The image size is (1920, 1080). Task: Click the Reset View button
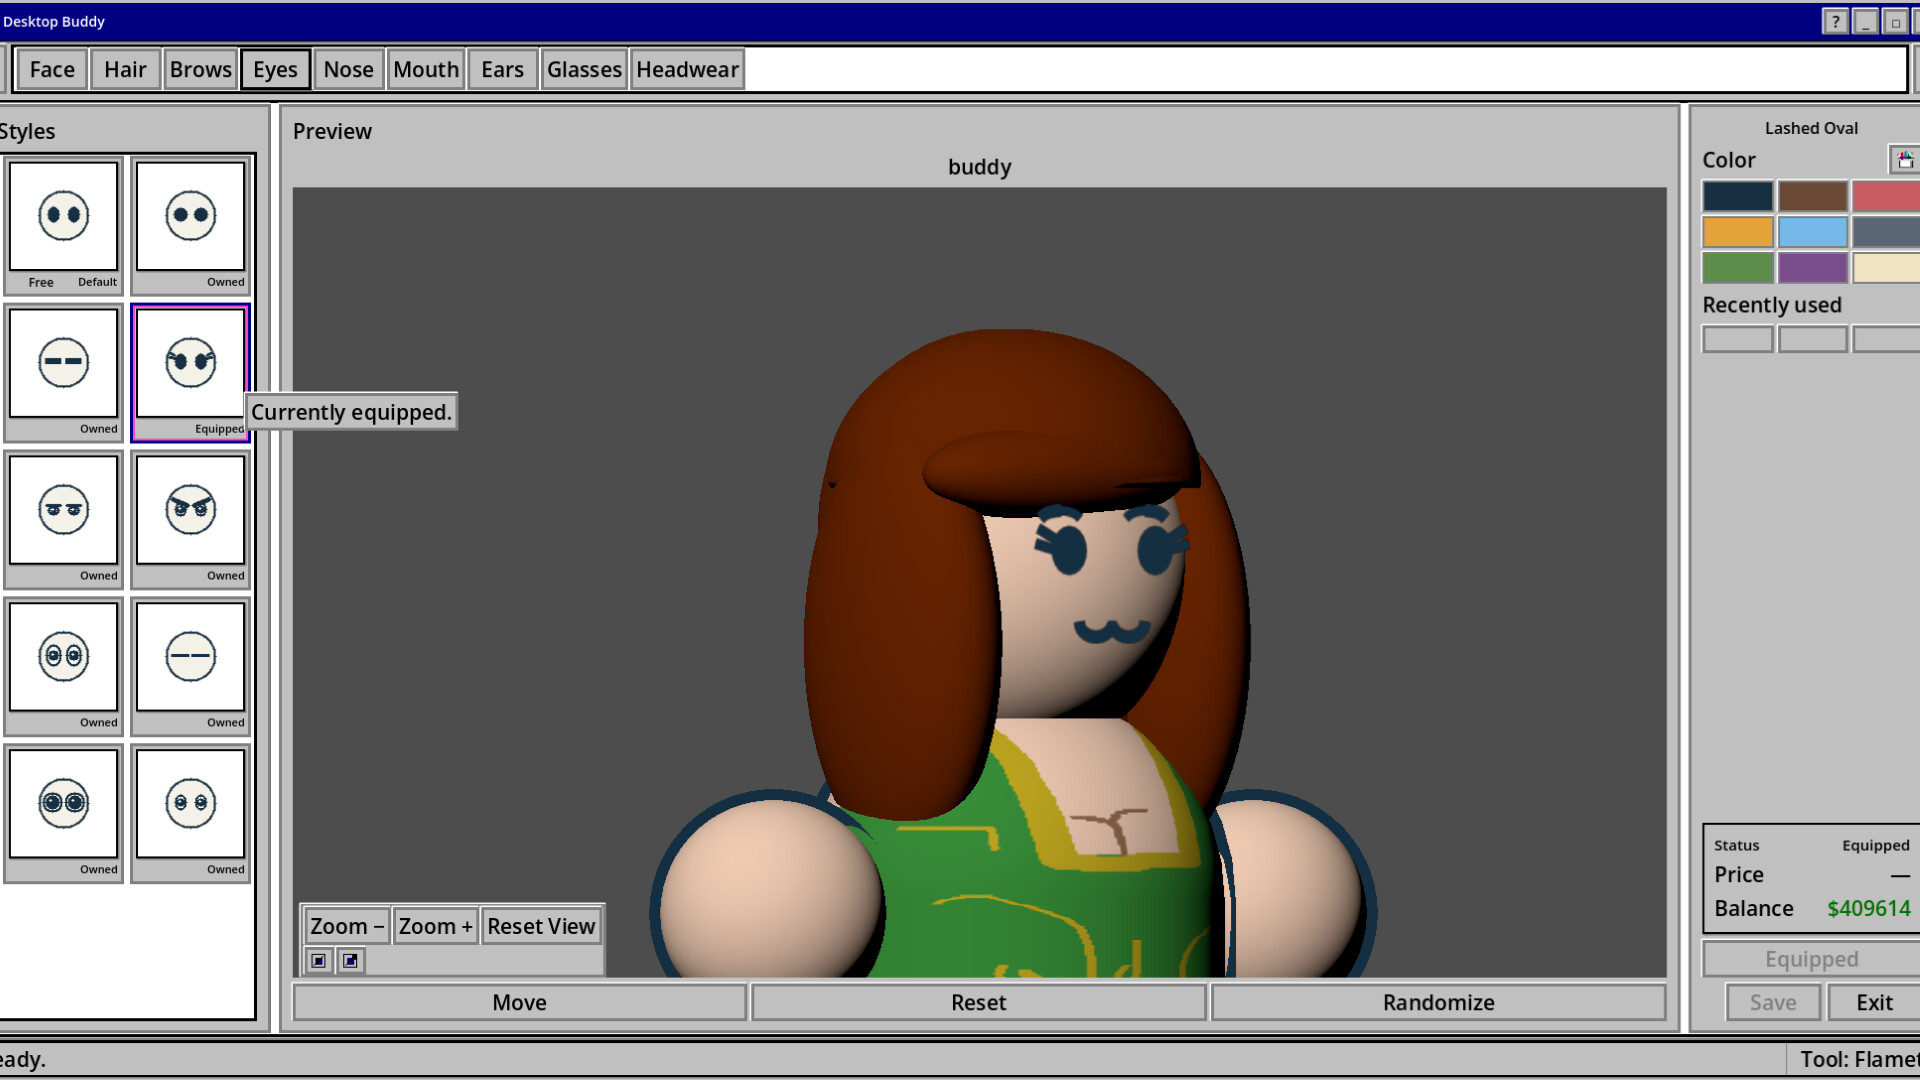541,926
